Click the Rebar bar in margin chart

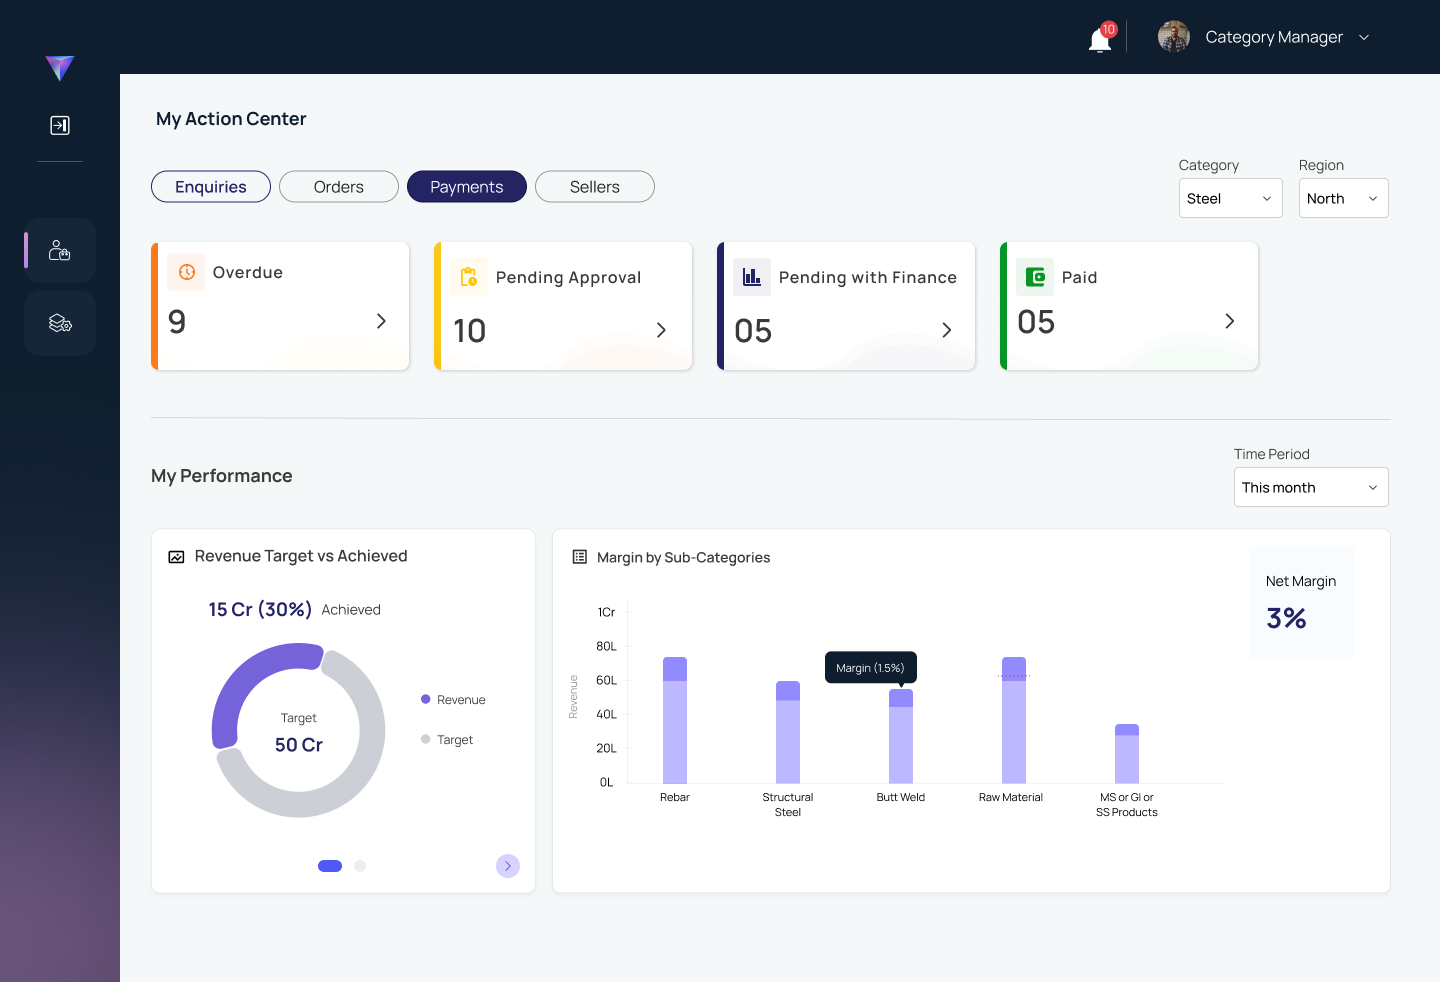(675, 720)
